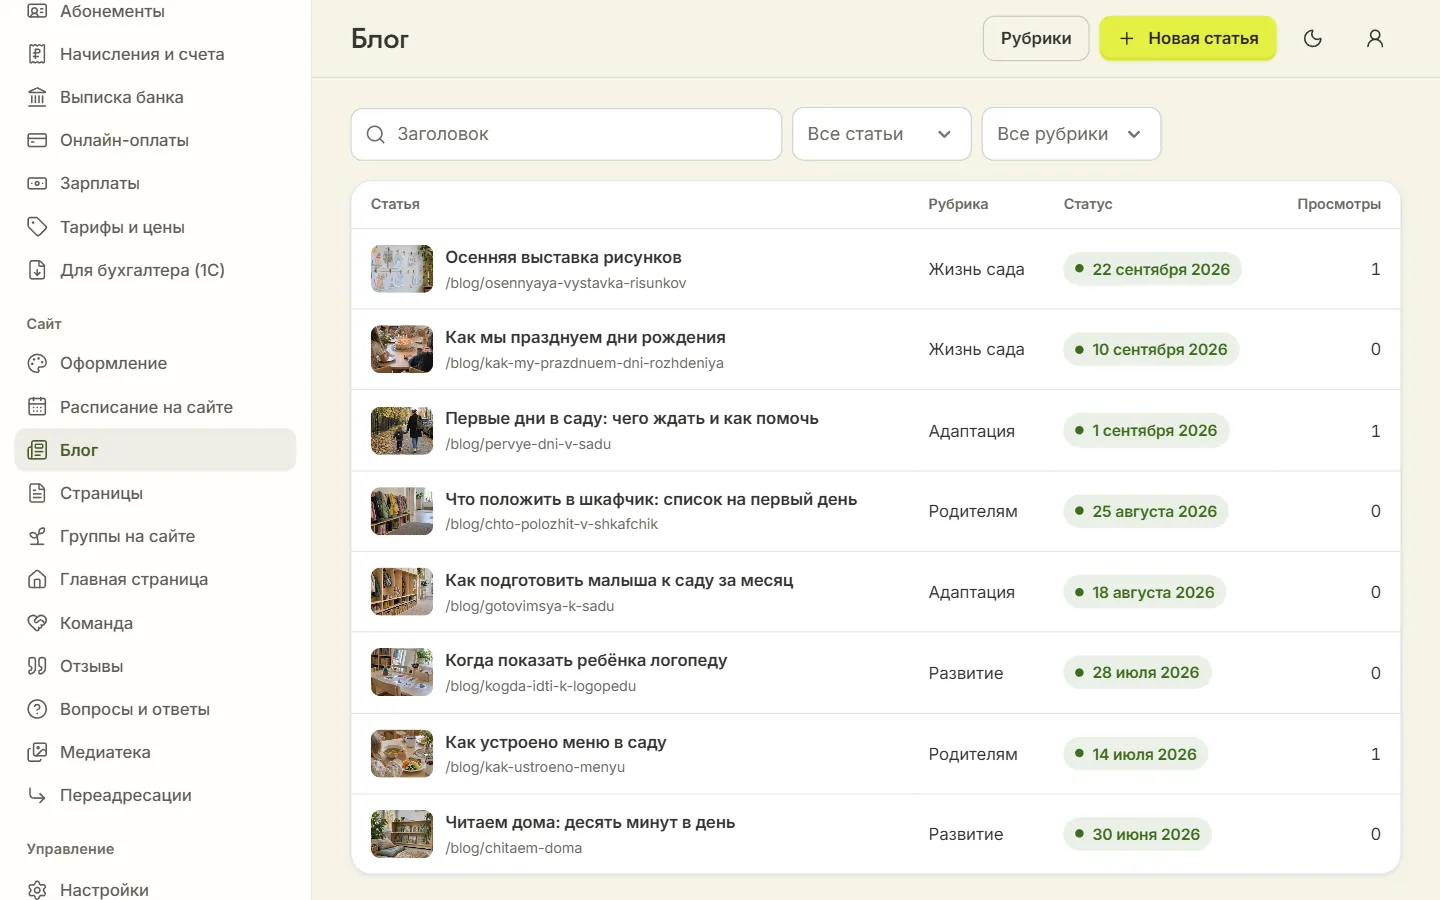Click the Настройки gear icon
The width and height of the screenshot is (1440, 900).
pyautogui.click(x=37, y=890)
